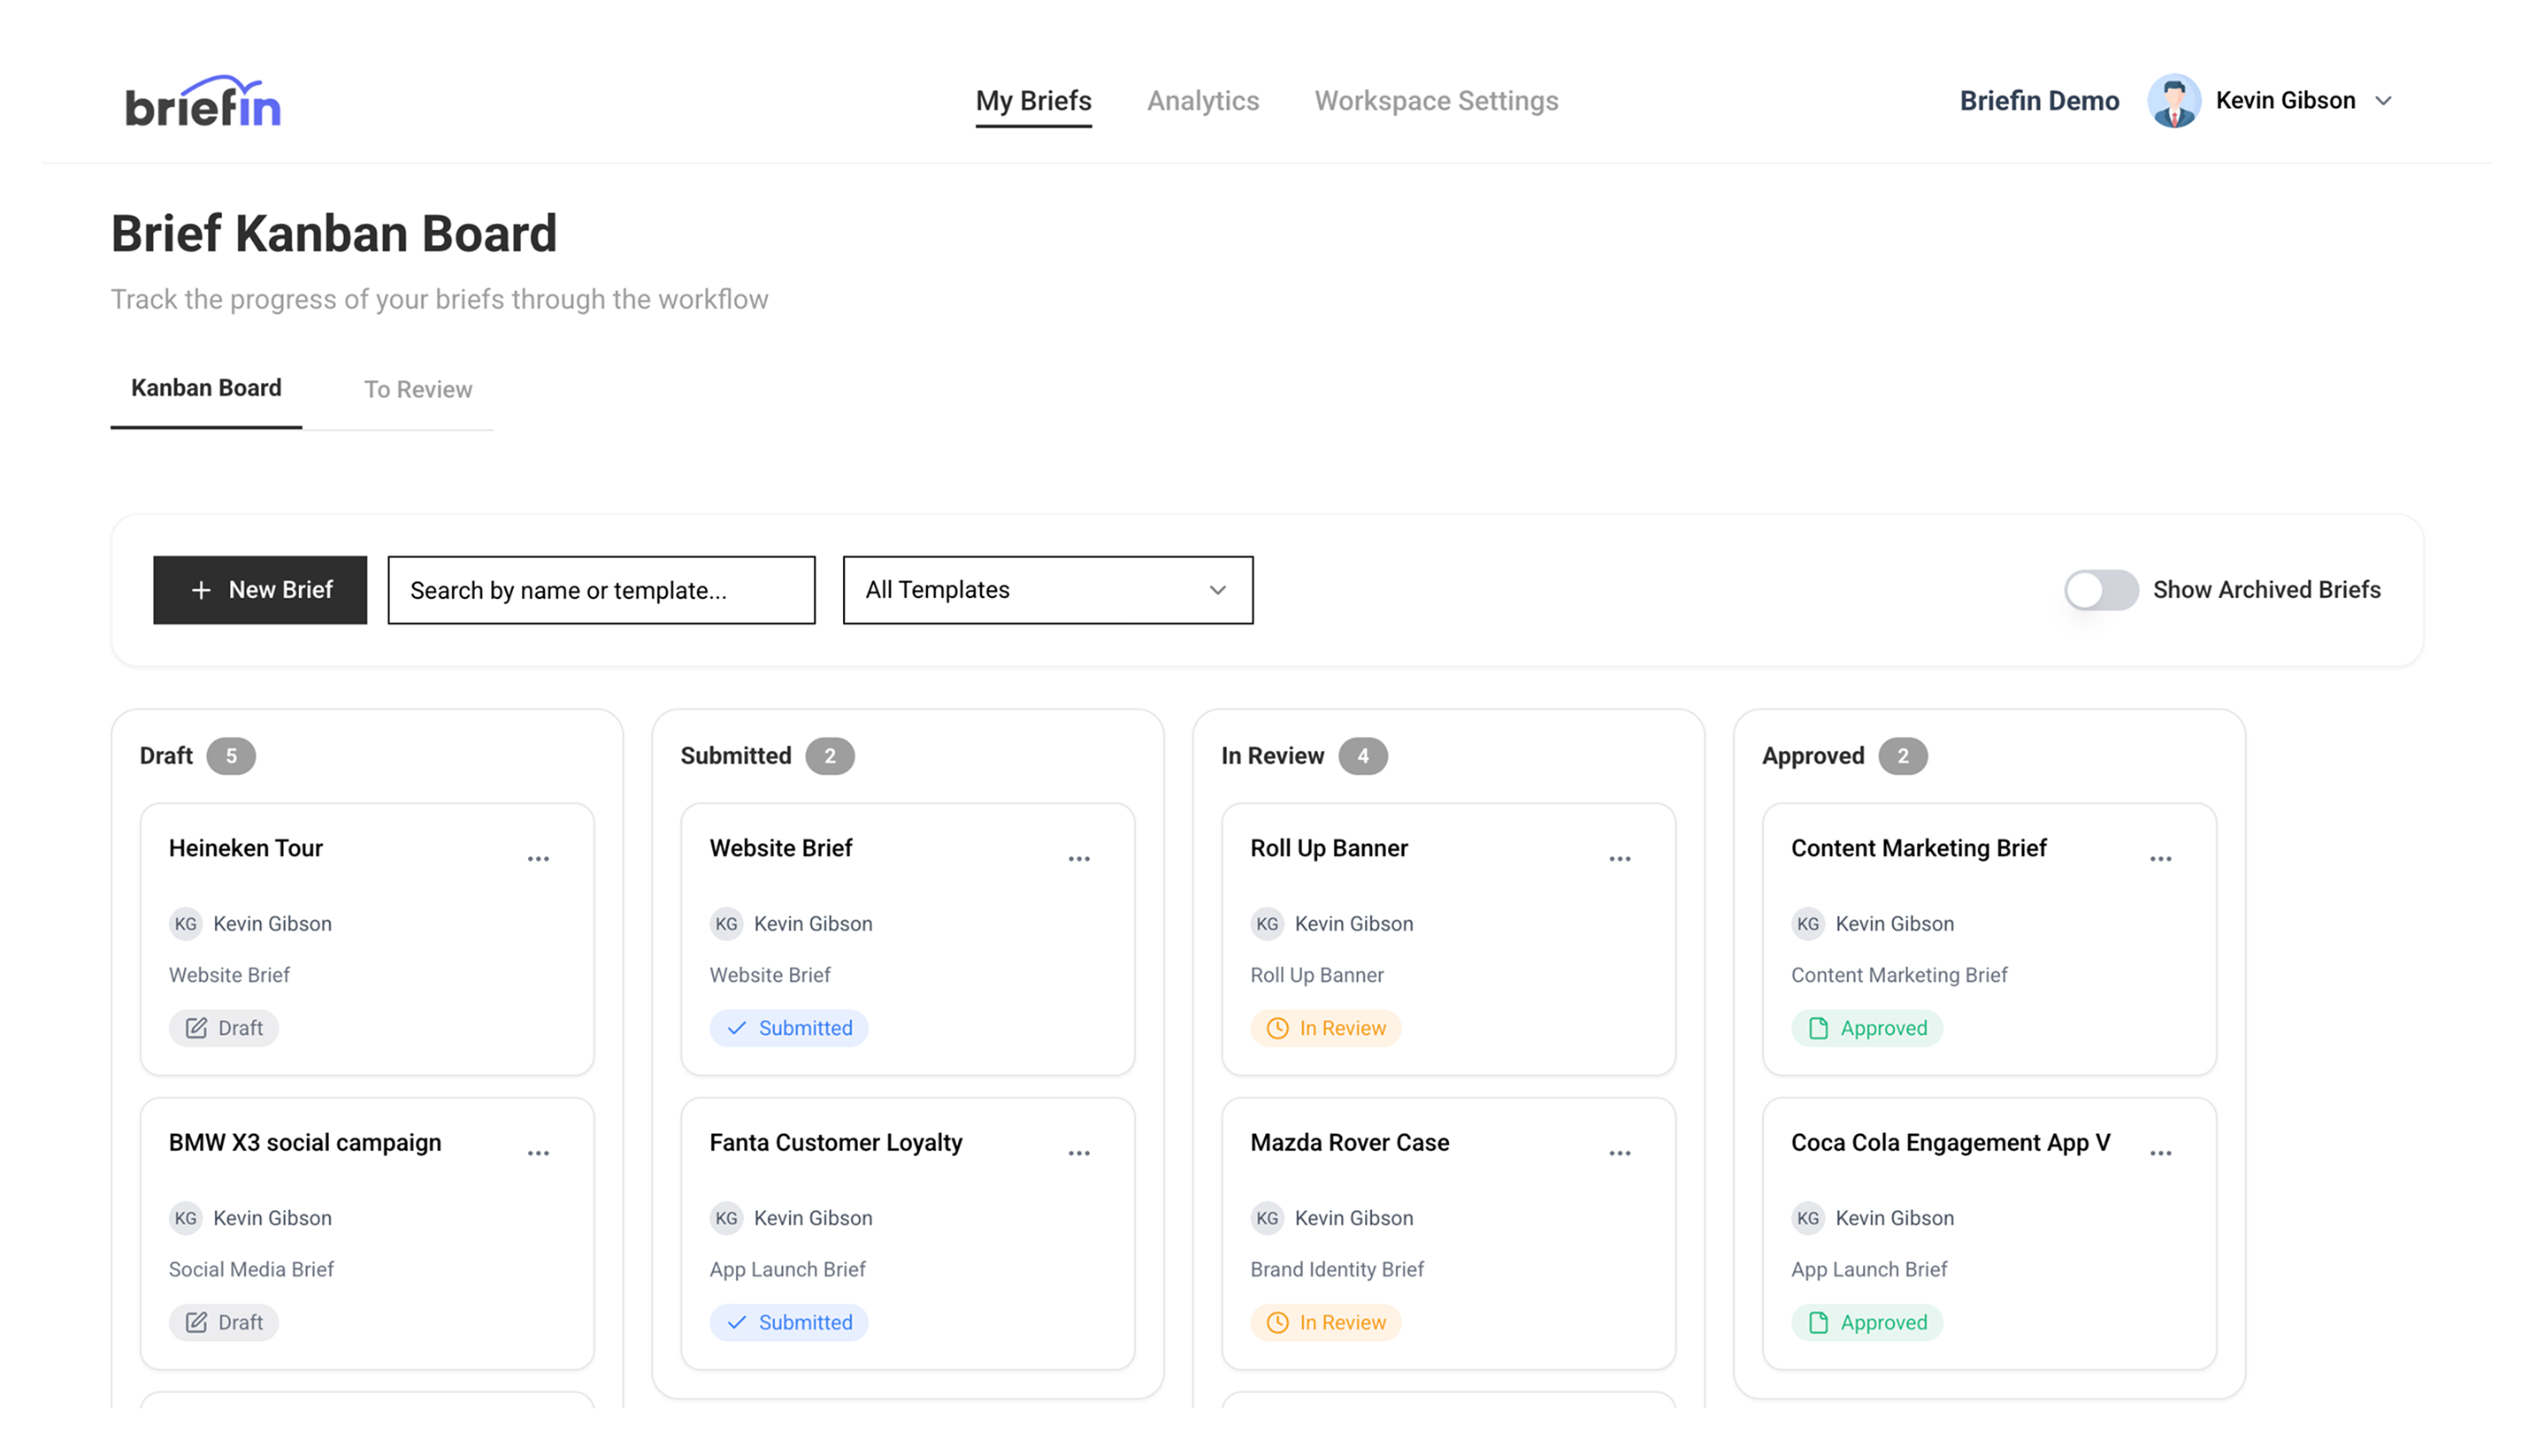Click In Review badge on Roll Up Banner
The width and height of the screenshot is (2537, 1456).
[1326, 1028]
